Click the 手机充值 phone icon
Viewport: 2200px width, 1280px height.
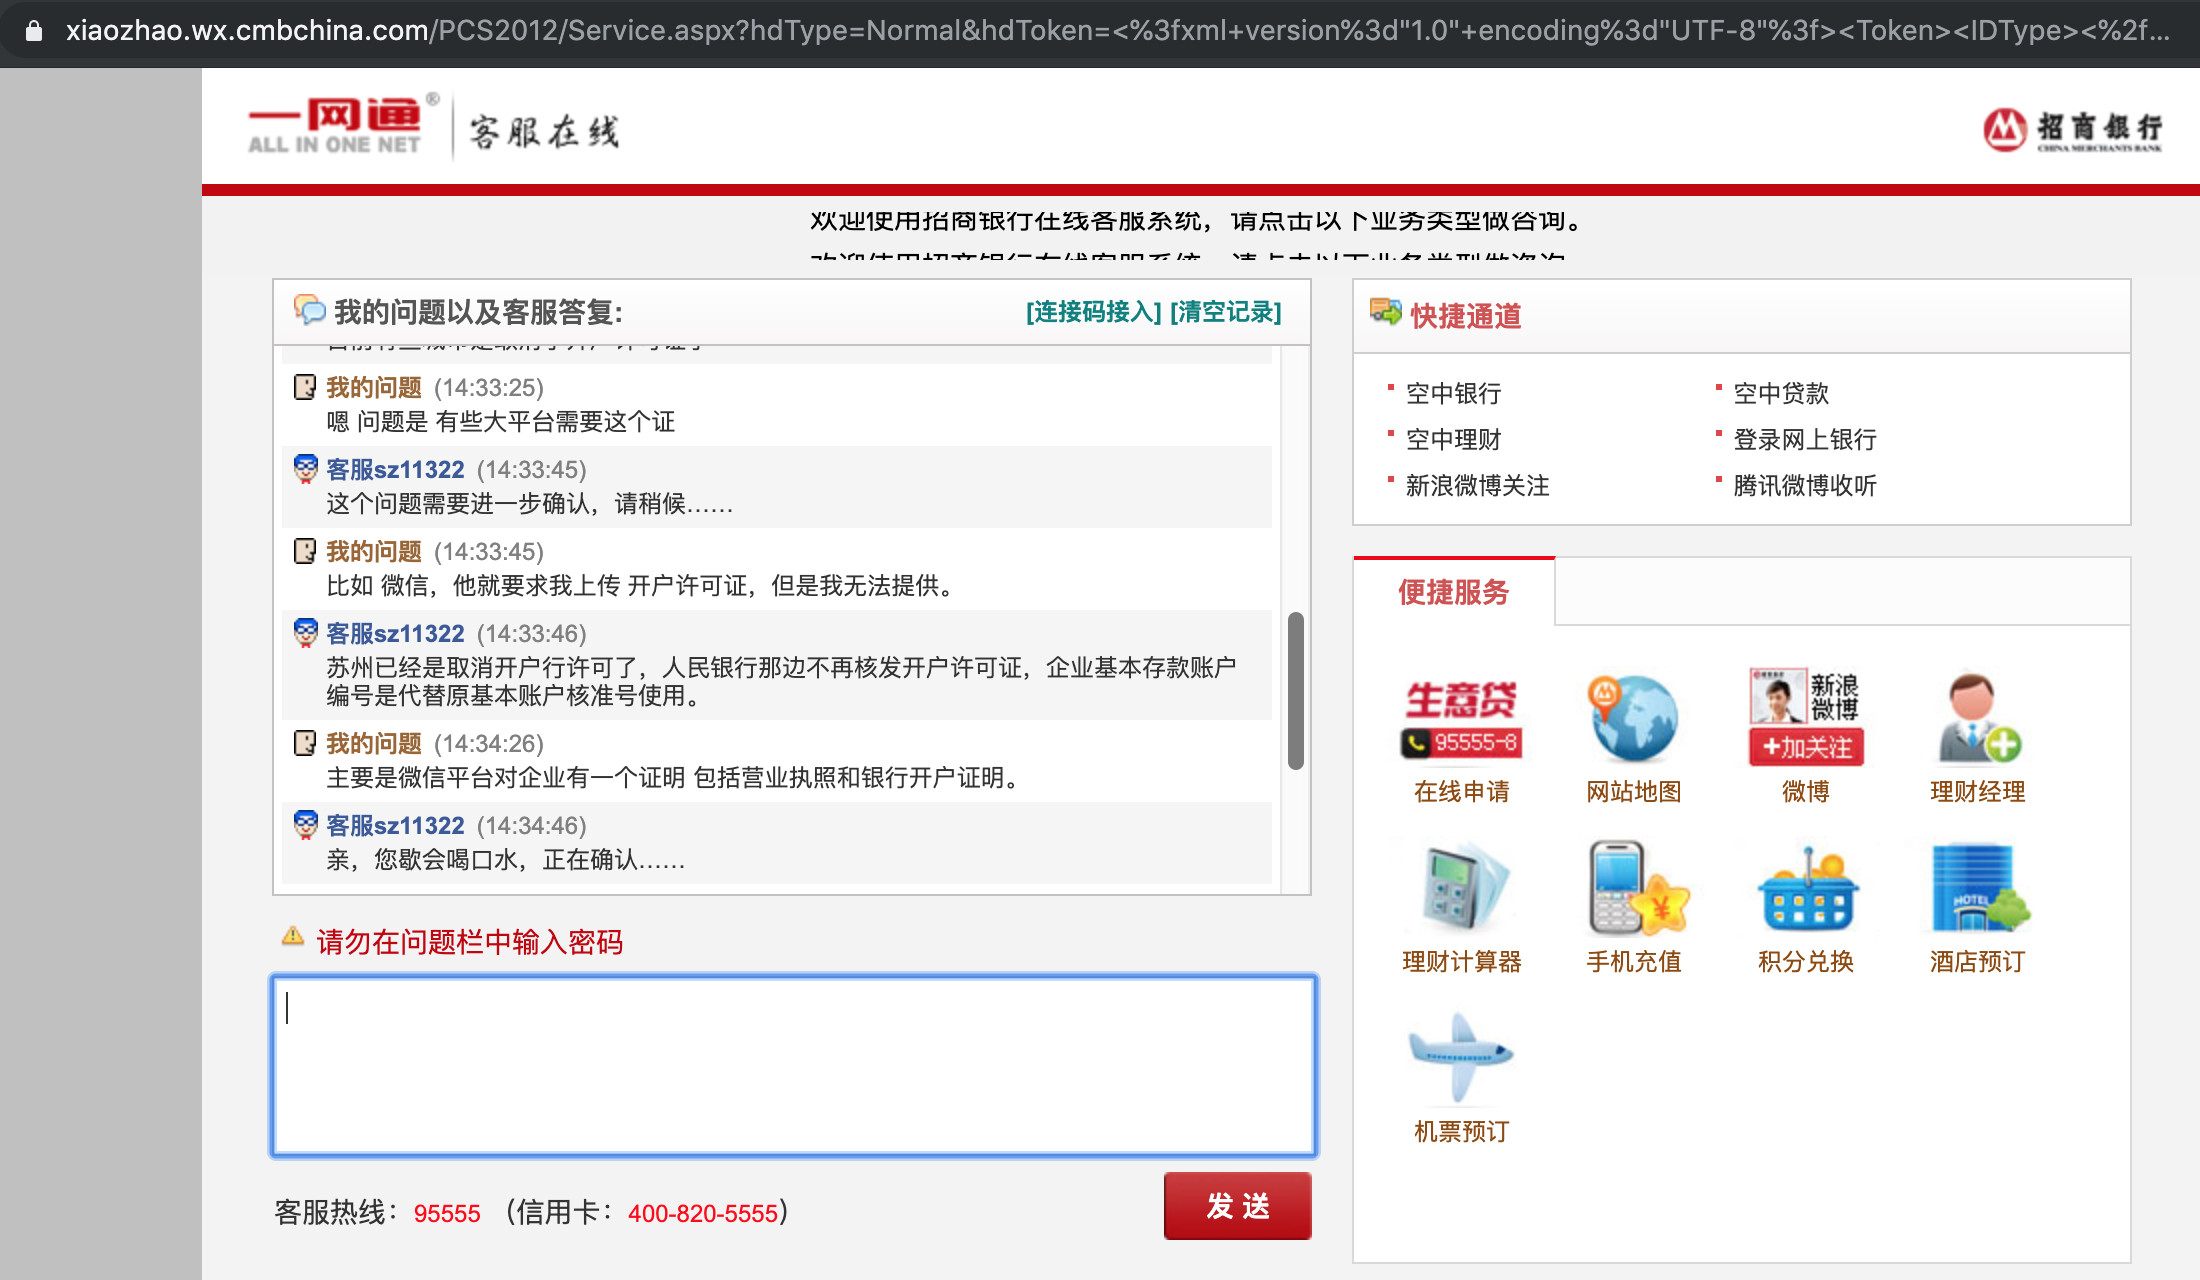[x=1633, y=889]
